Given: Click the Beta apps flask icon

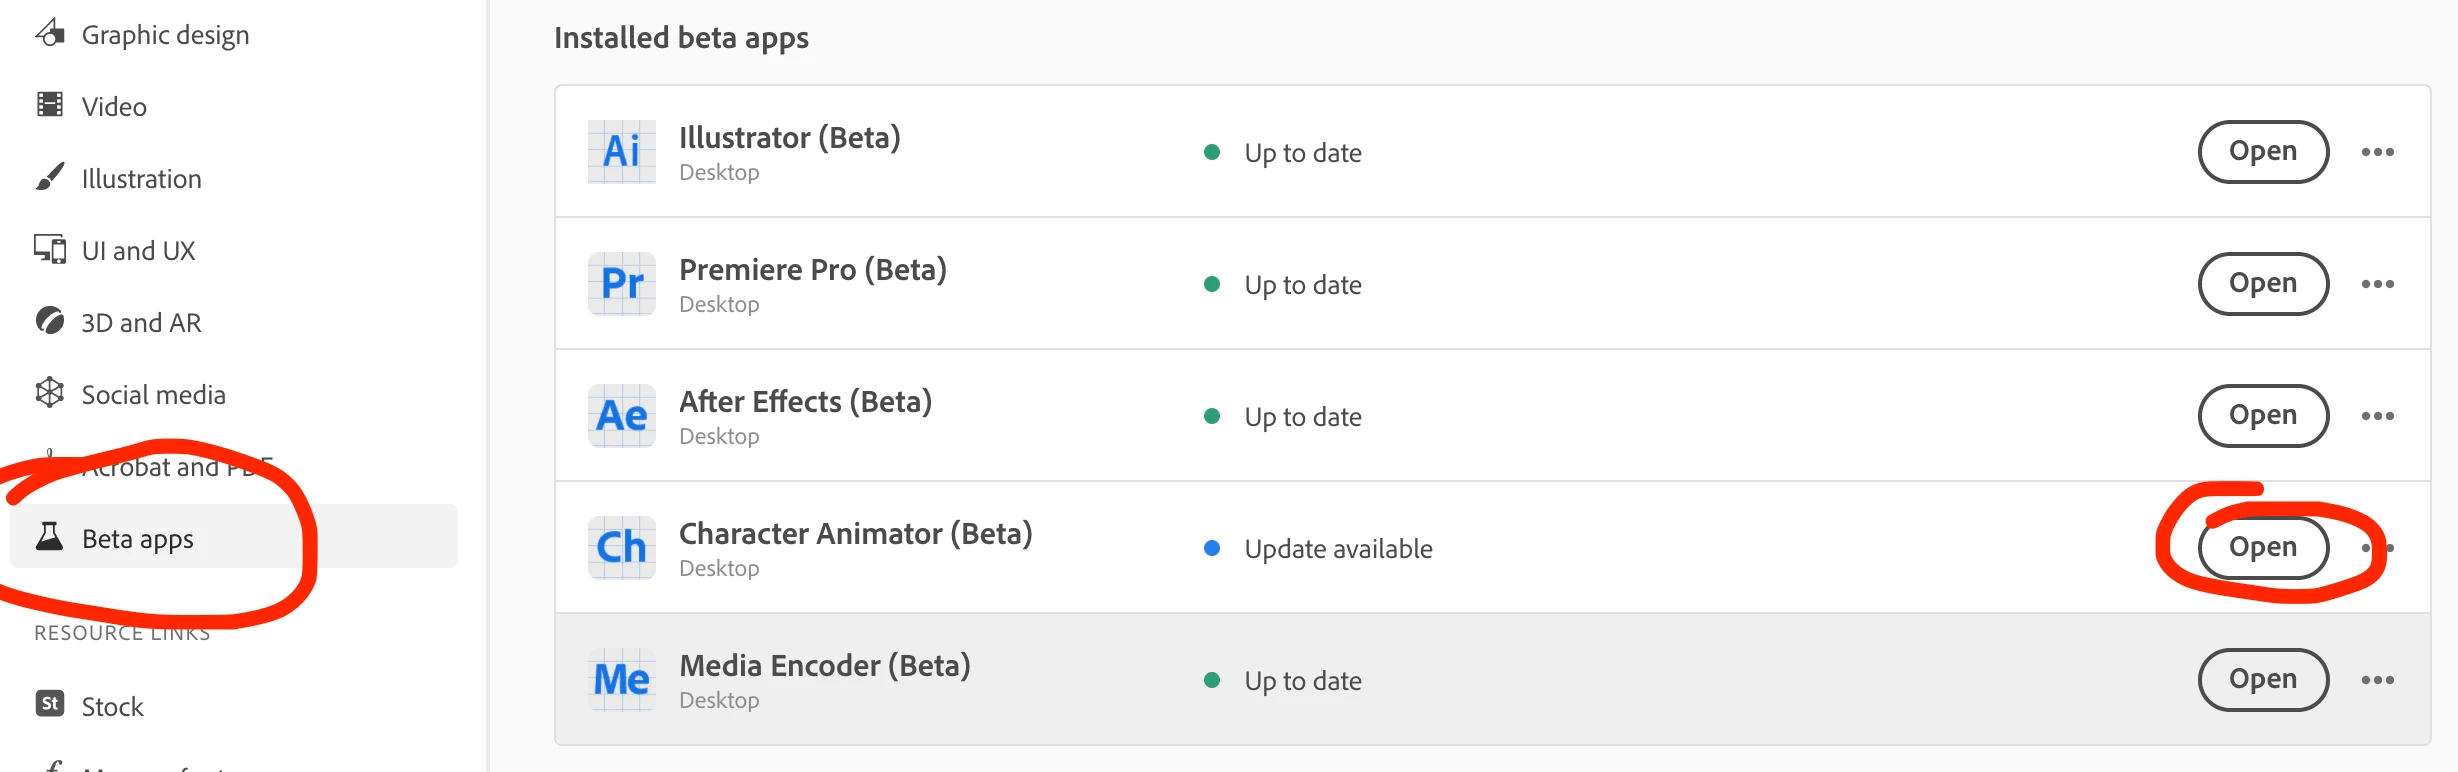Looking at the screenshot, I should point(49,537).
